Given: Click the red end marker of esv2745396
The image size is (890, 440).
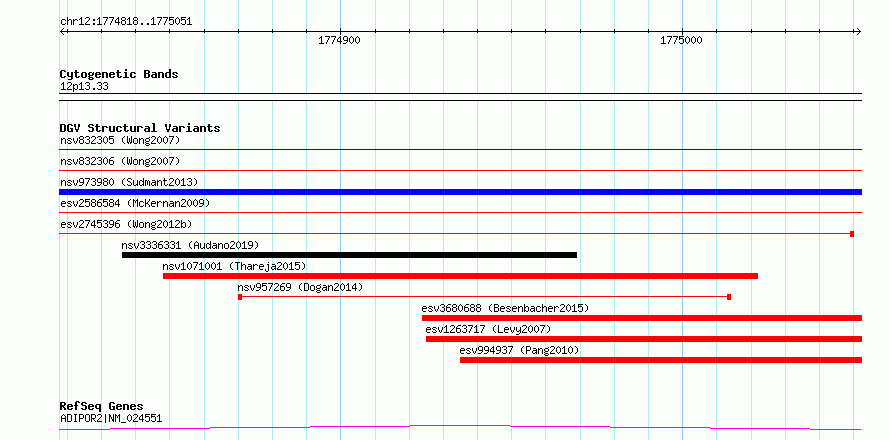Looking at the screenshot, I should tap(852, 234).
